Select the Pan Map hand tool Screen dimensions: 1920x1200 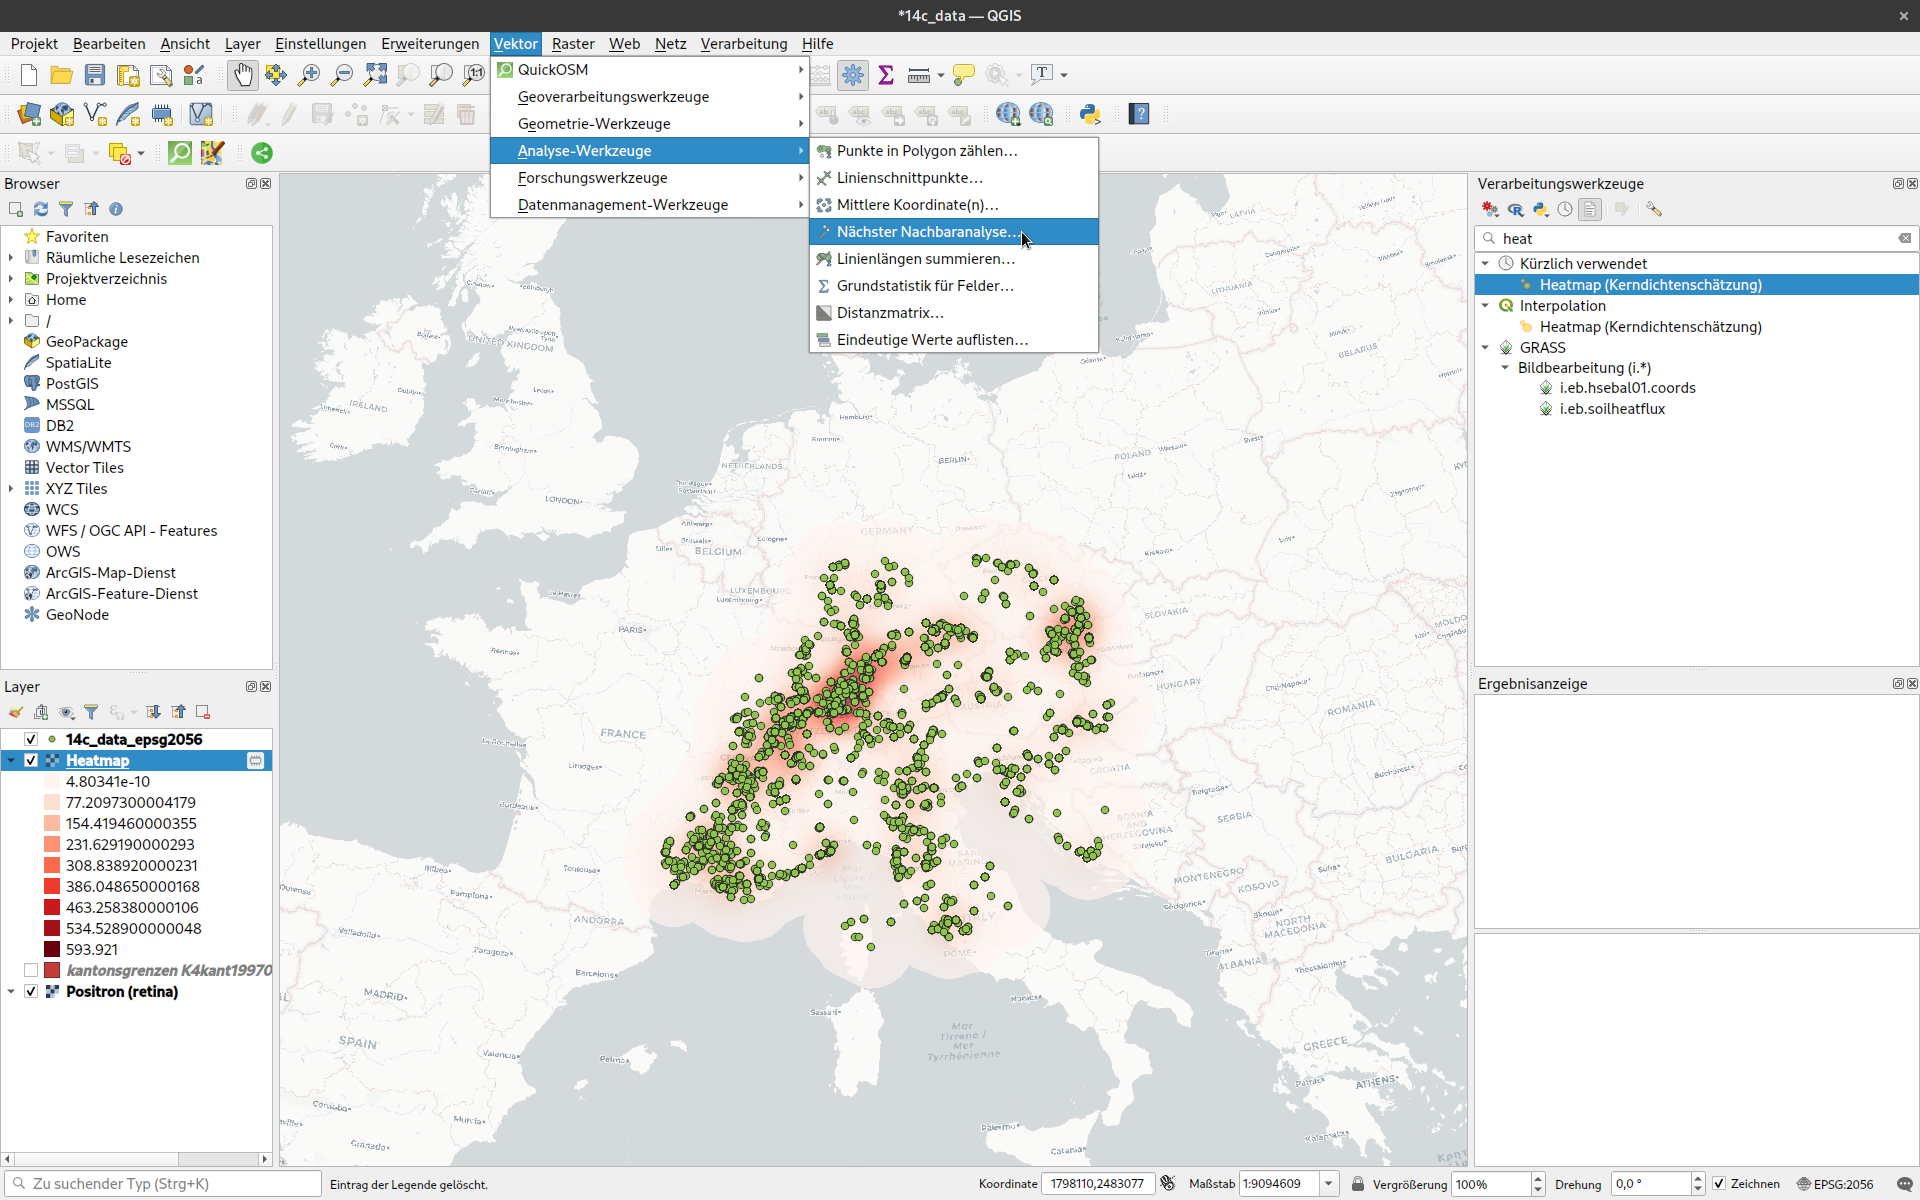pyautogui.click(x=243, y=75)
